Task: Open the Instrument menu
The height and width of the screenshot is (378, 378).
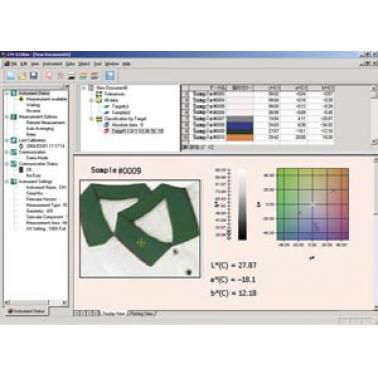Action: [53, 64]
